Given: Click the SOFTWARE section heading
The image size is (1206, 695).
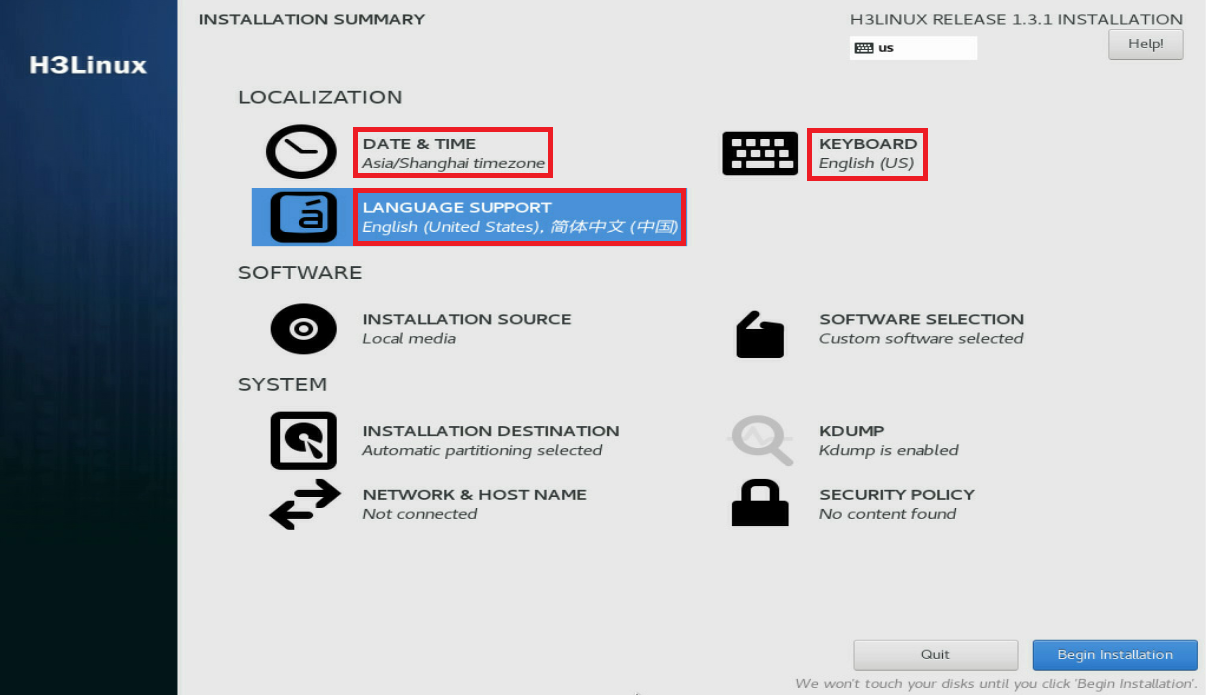Looking at the screenshot, I should point(300,273).
